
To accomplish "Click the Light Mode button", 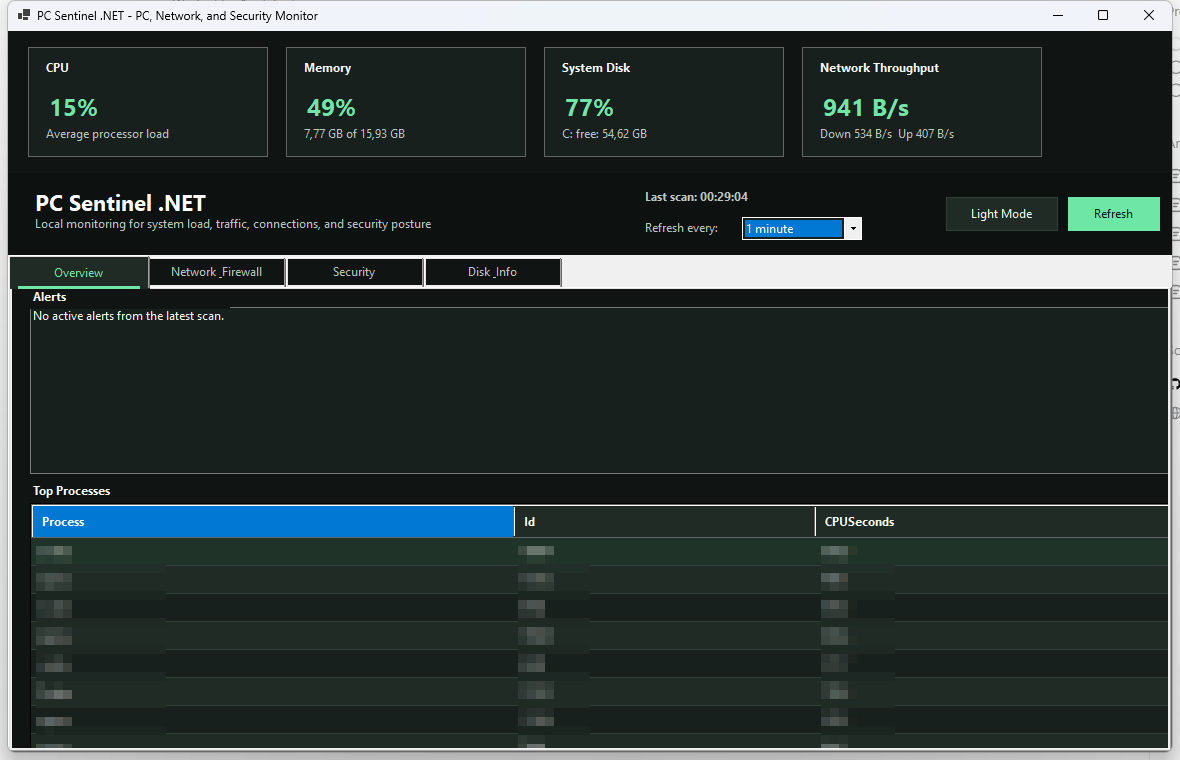I will point(1001,214).
